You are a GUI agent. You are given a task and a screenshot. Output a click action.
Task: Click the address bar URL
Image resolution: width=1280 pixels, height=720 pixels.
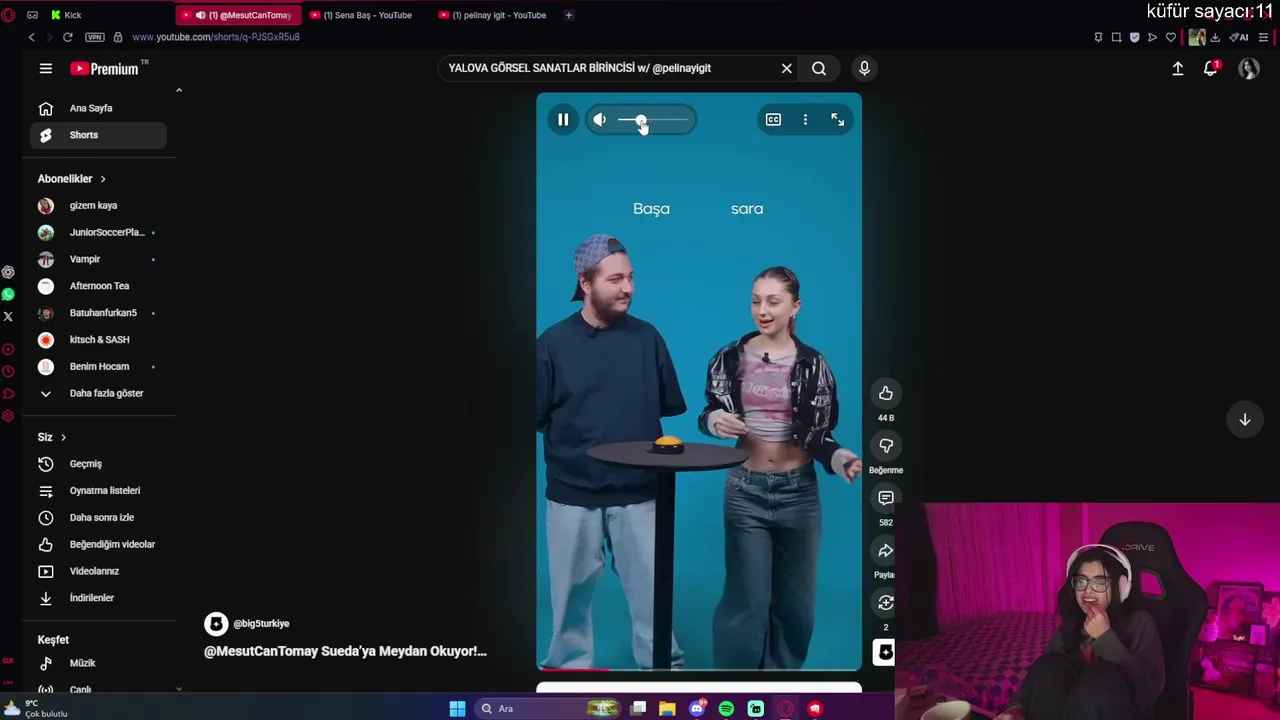(216, 37)
